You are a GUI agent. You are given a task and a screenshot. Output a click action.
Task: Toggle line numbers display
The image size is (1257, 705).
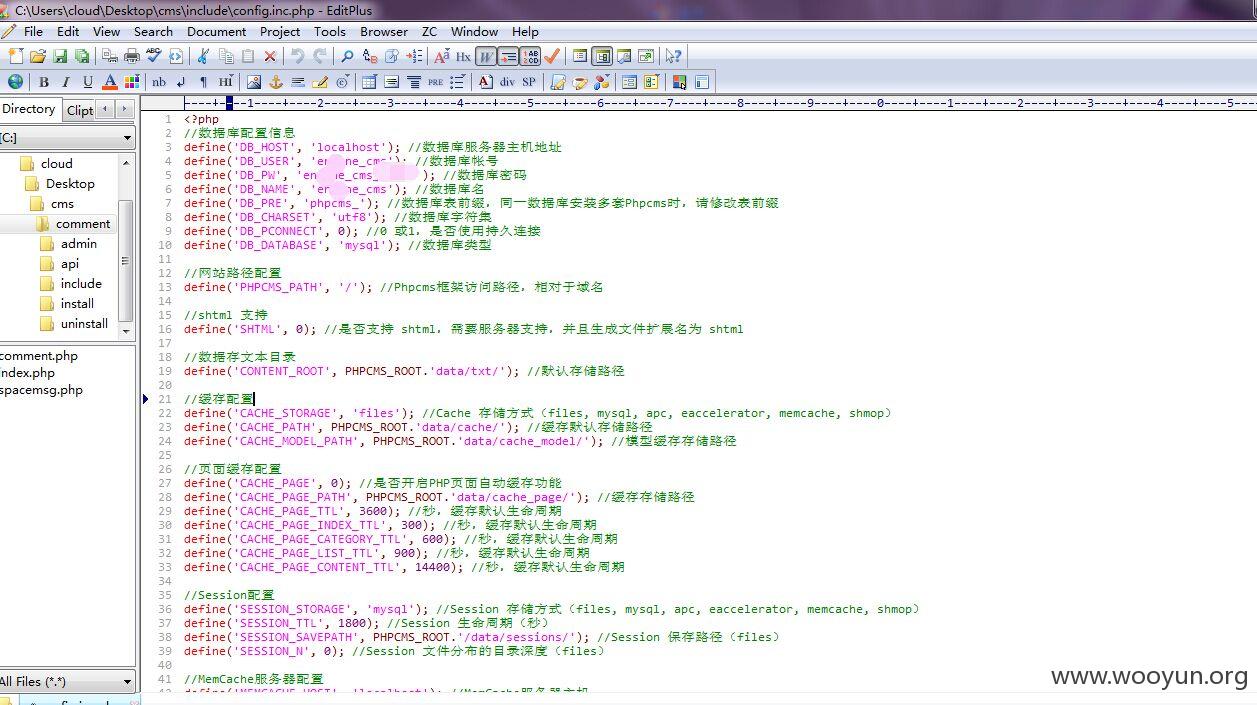(530, 56)
